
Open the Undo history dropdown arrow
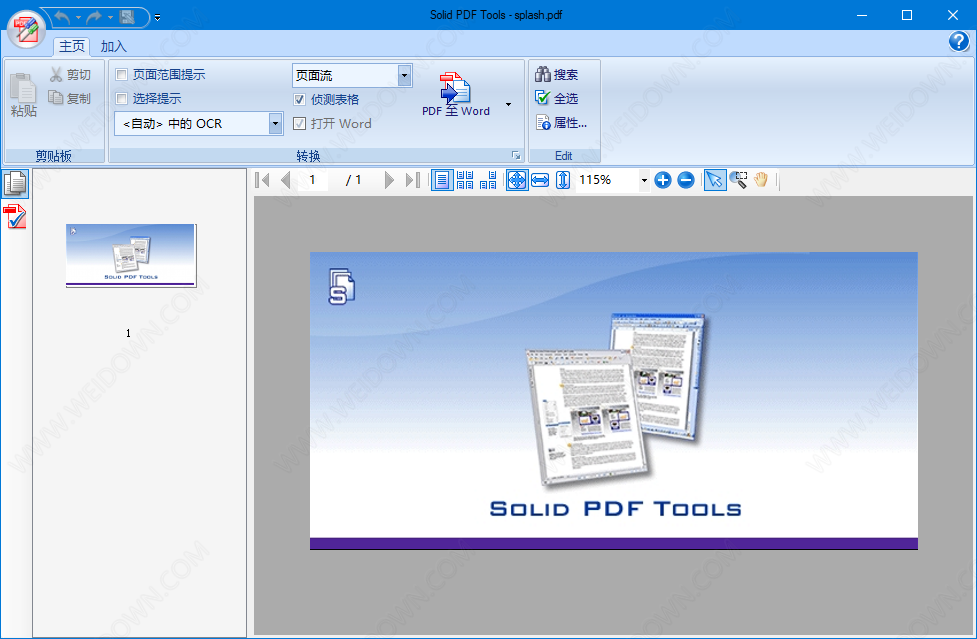pos(79,17)
